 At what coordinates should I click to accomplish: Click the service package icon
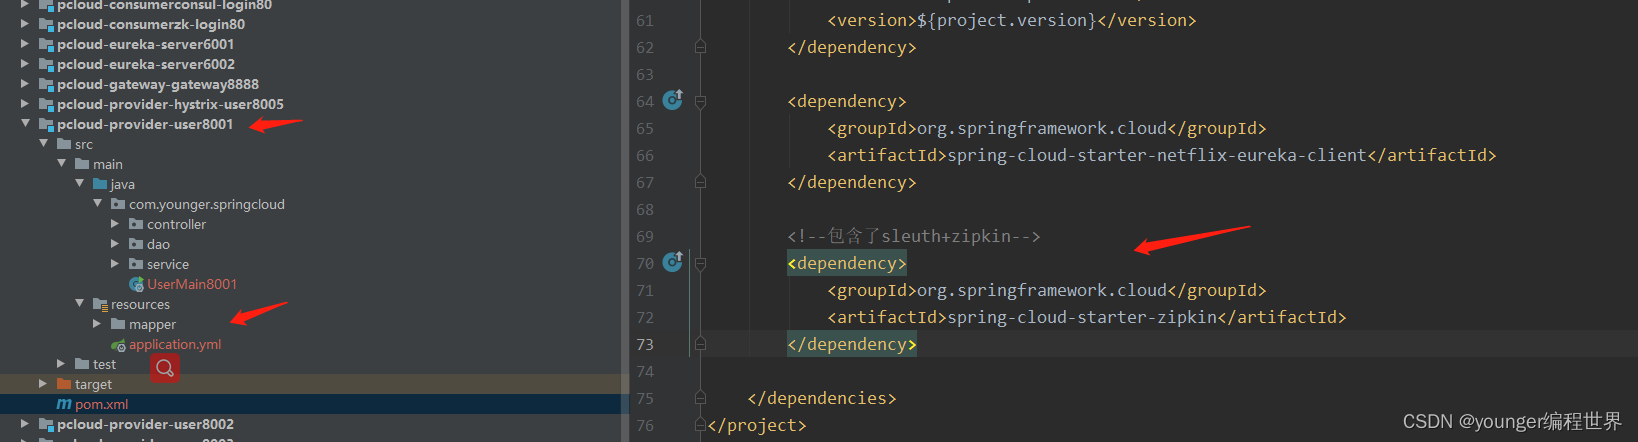(x=136, y=264)
